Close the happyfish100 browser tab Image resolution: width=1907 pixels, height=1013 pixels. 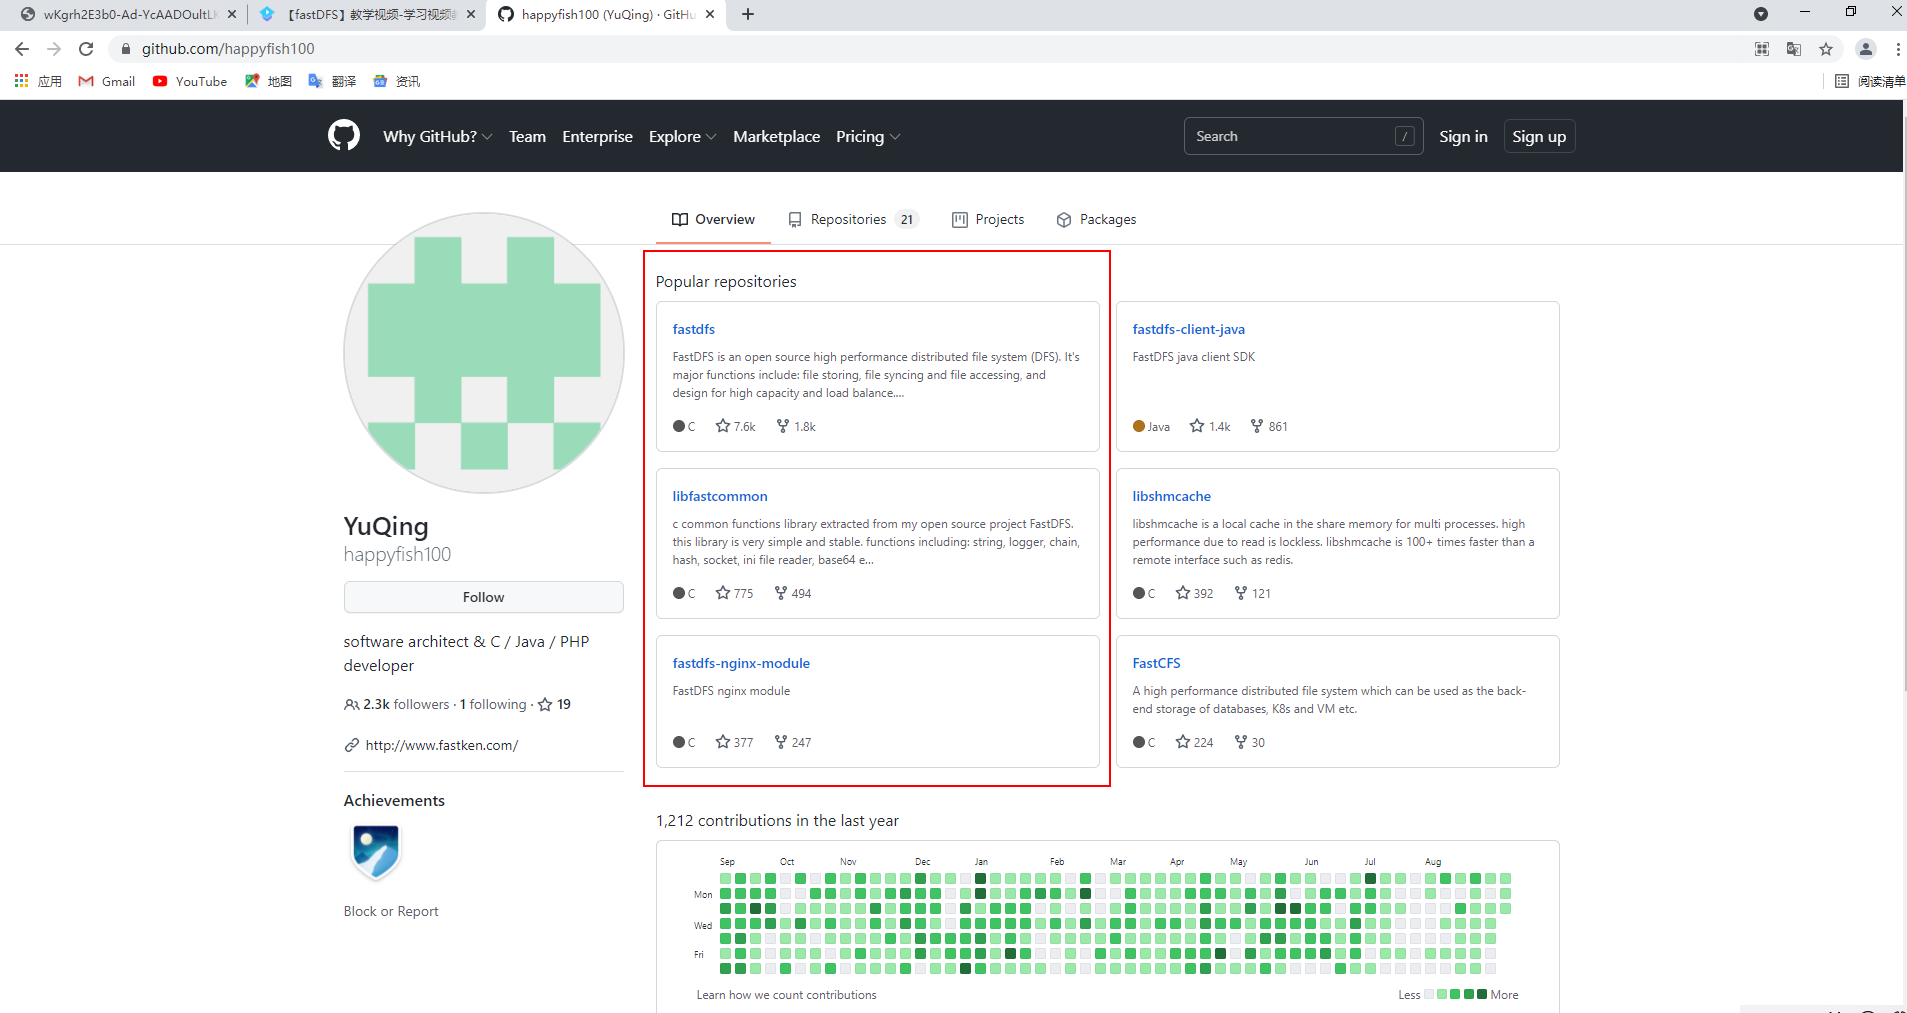(710, 14)
